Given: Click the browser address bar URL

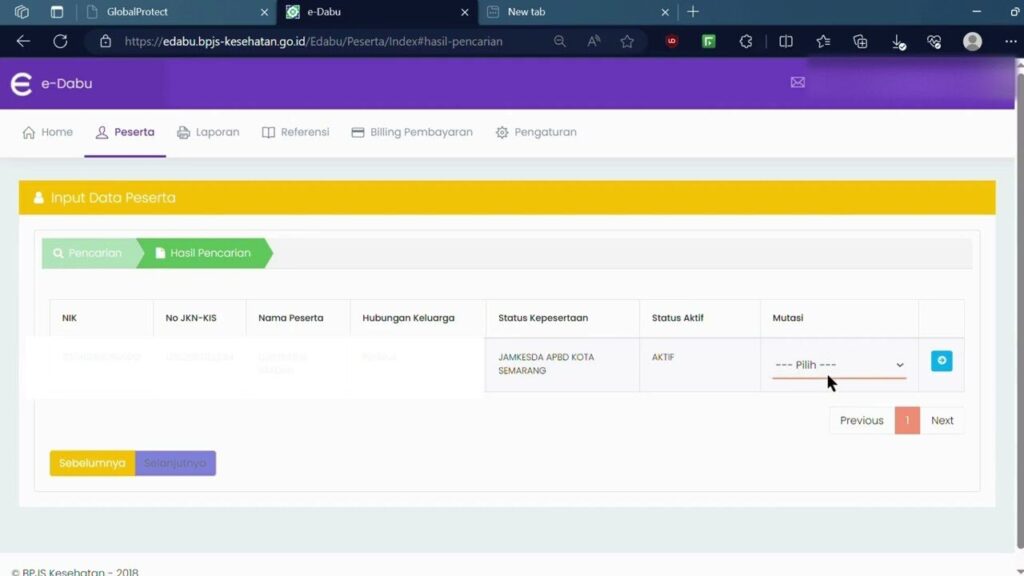Looking at the screenshot, I should click(x=313, y=42).
